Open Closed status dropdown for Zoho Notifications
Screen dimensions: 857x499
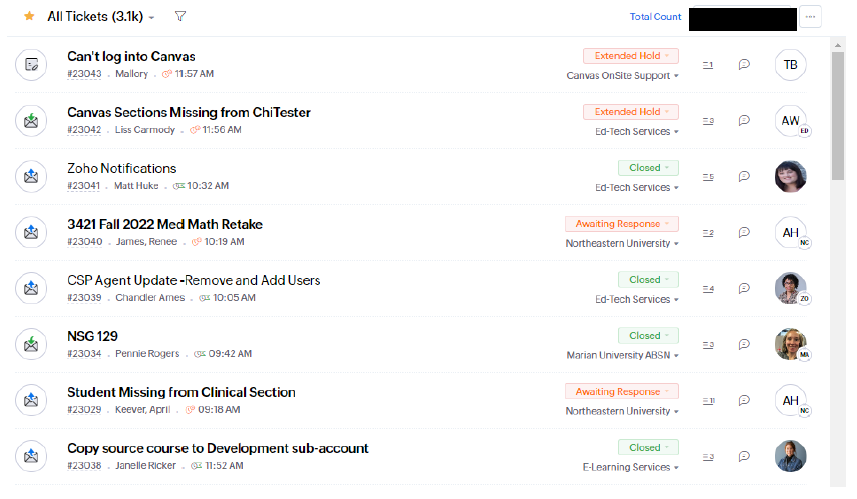coord(648,168)
